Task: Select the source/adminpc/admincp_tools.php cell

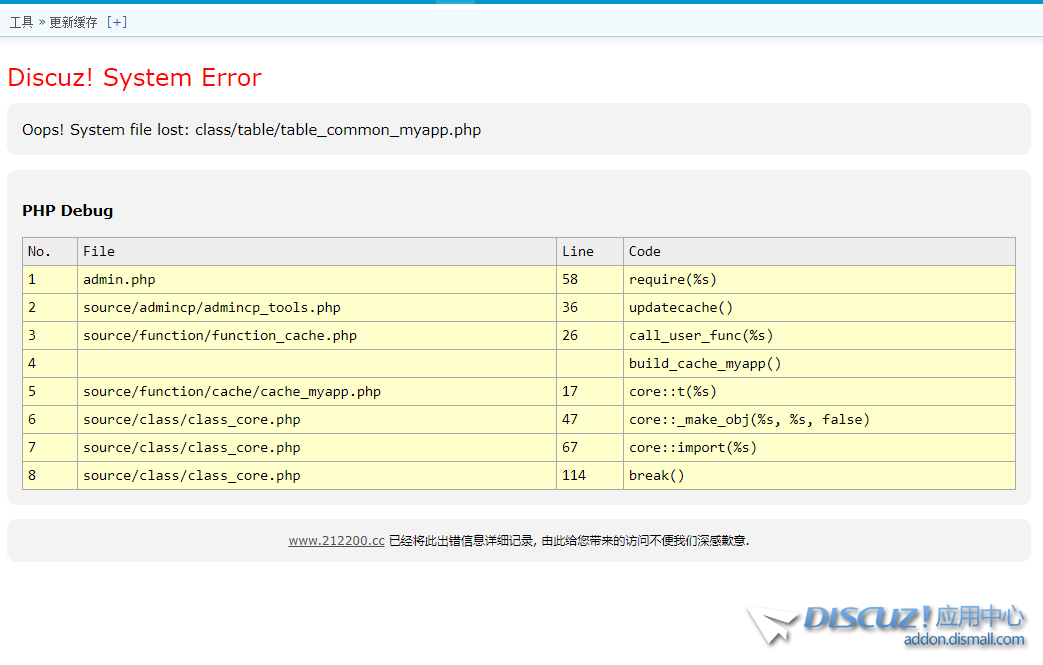Action: (x=211, y=308)
